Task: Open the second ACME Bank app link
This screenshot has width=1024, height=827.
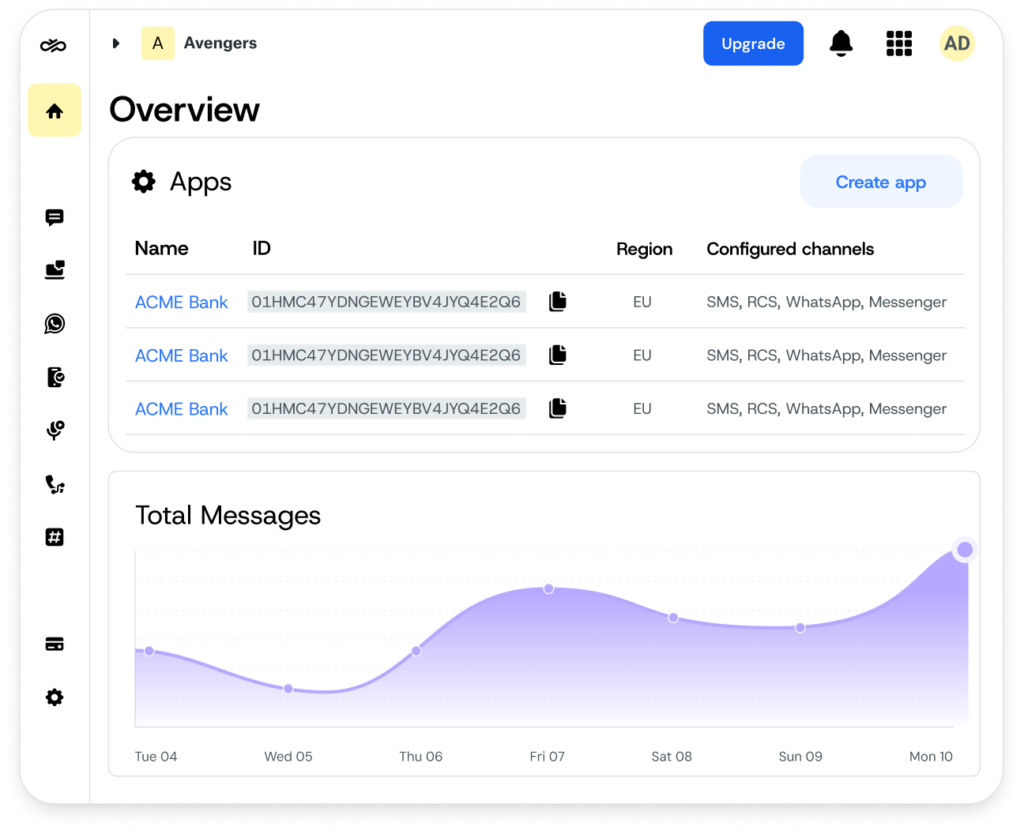Action: (182, 355)
